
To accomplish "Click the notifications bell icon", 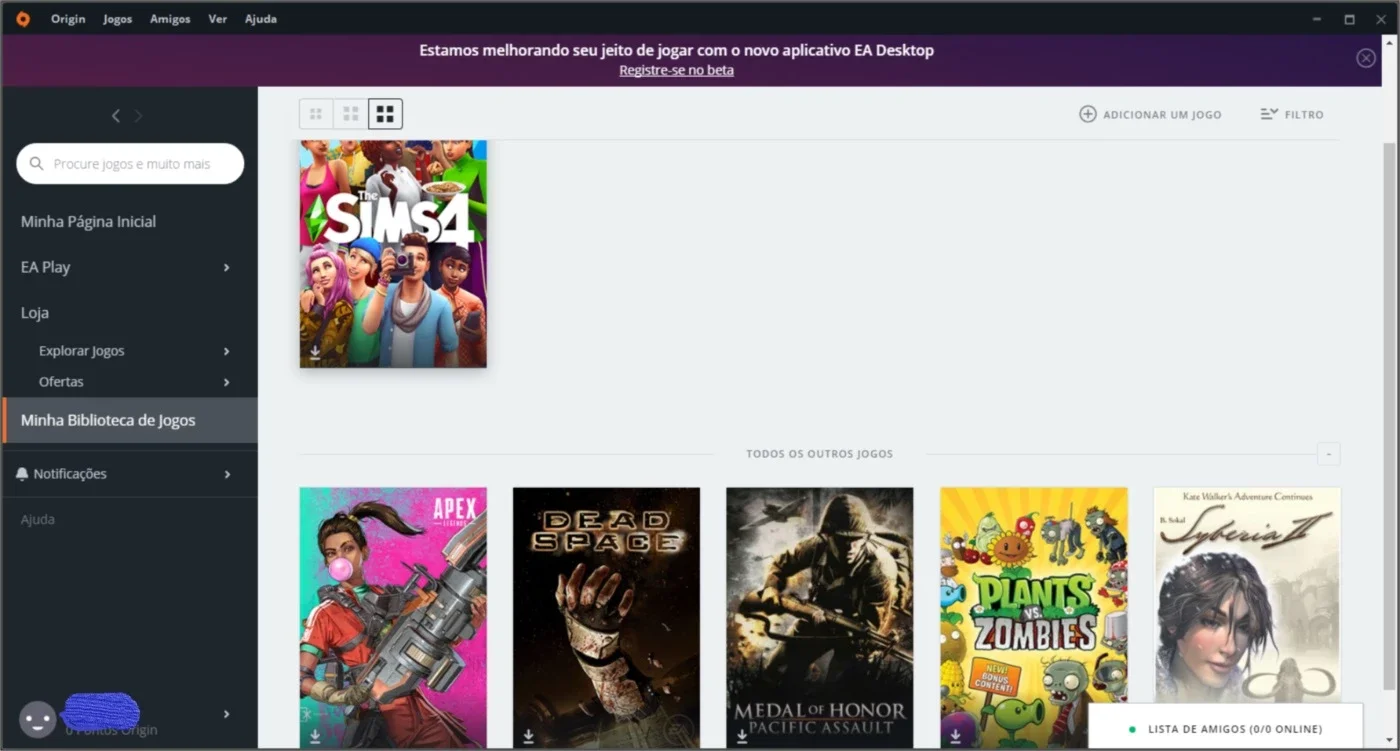I will tap(22, 474).
